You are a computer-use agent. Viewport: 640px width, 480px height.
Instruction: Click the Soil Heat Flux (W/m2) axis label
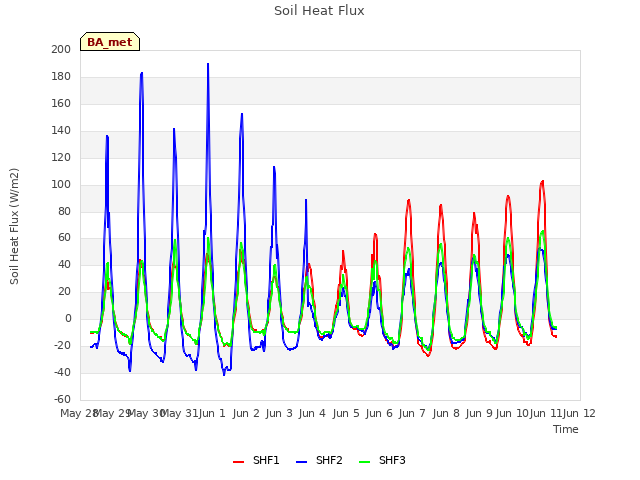(x=14, y=226)
